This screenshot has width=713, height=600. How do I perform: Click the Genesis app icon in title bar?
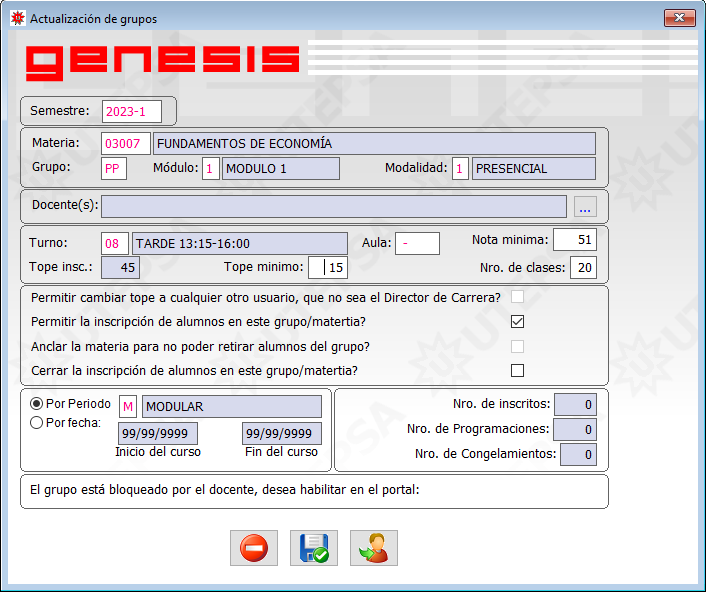coord(18,18)
